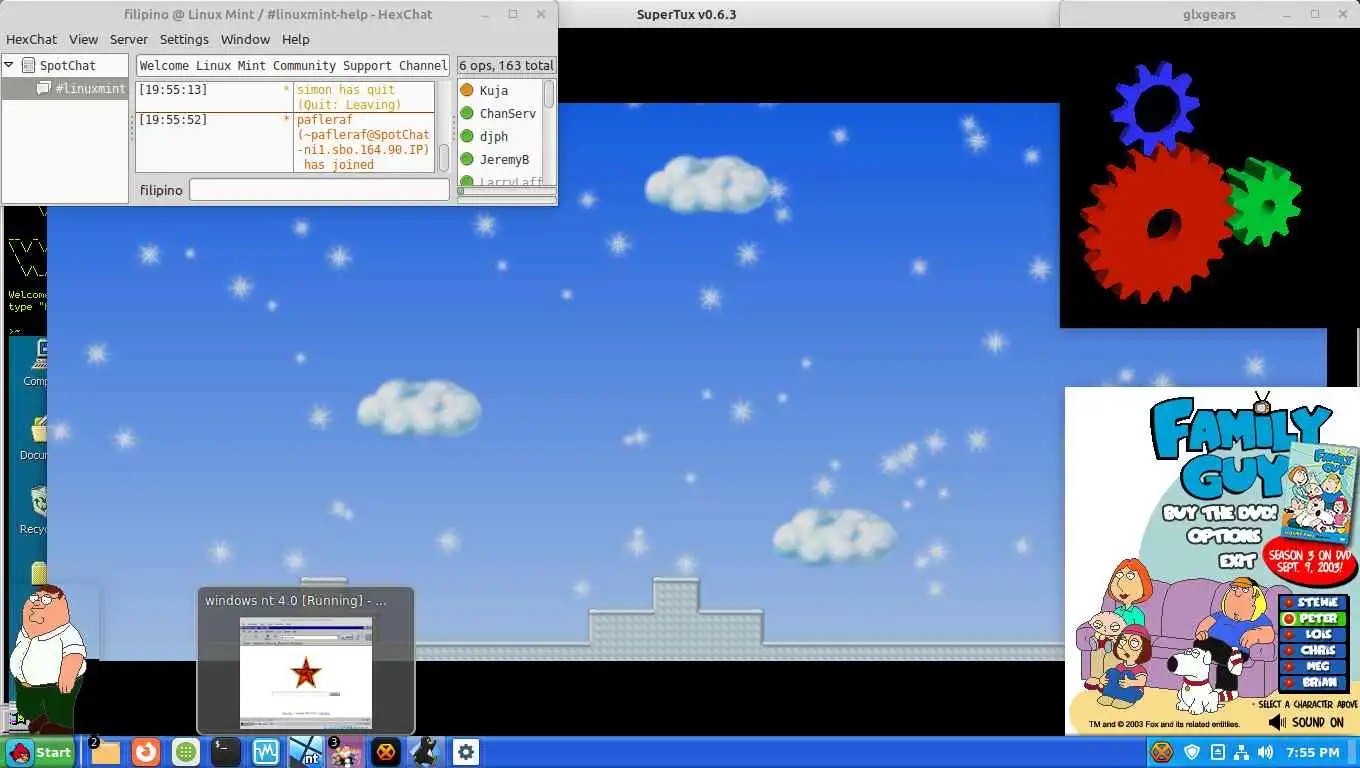The width and height of the screenshot is (1360, 768).
Task: Open the network connections tray icon
Action: tap(1241, 752)
